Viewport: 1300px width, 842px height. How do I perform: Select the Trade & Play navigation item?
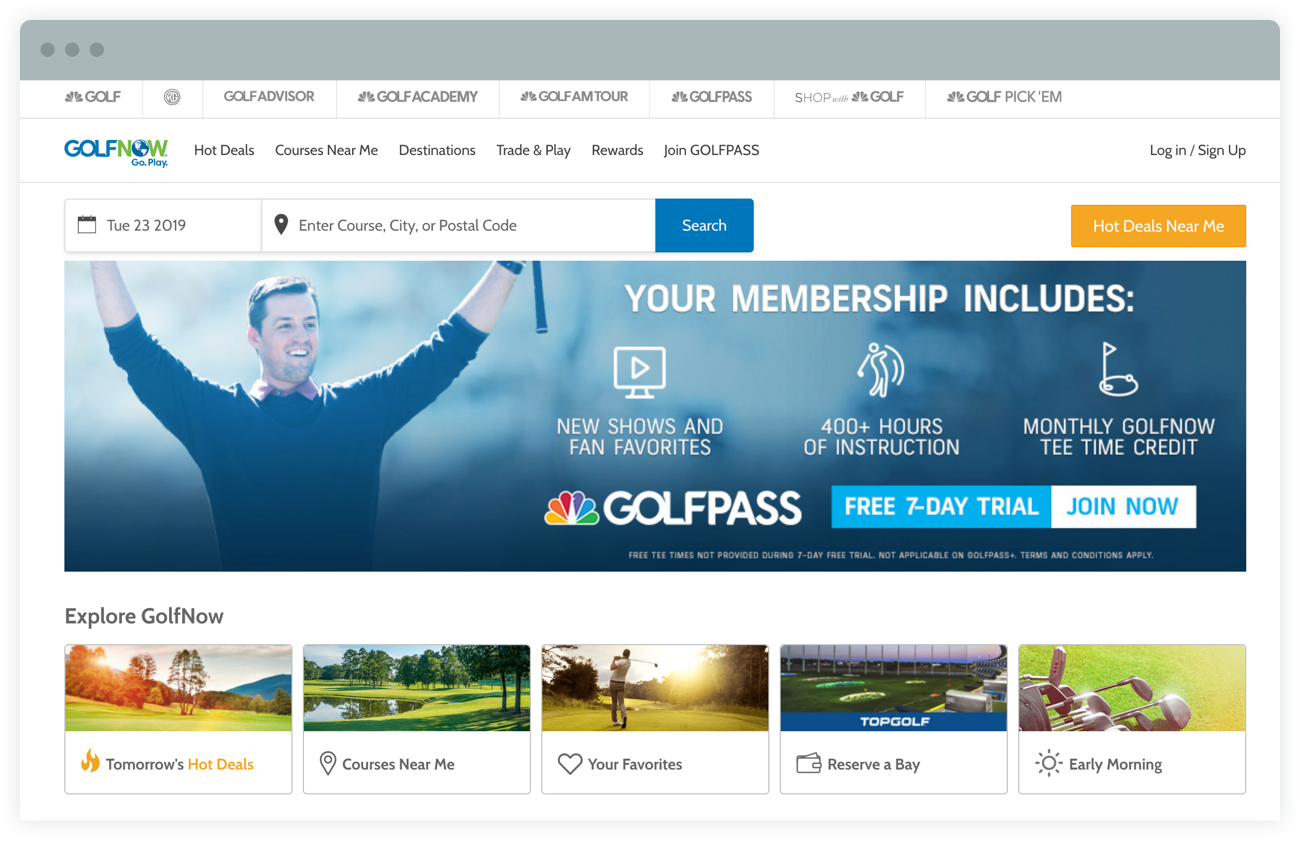click(533, 150)
